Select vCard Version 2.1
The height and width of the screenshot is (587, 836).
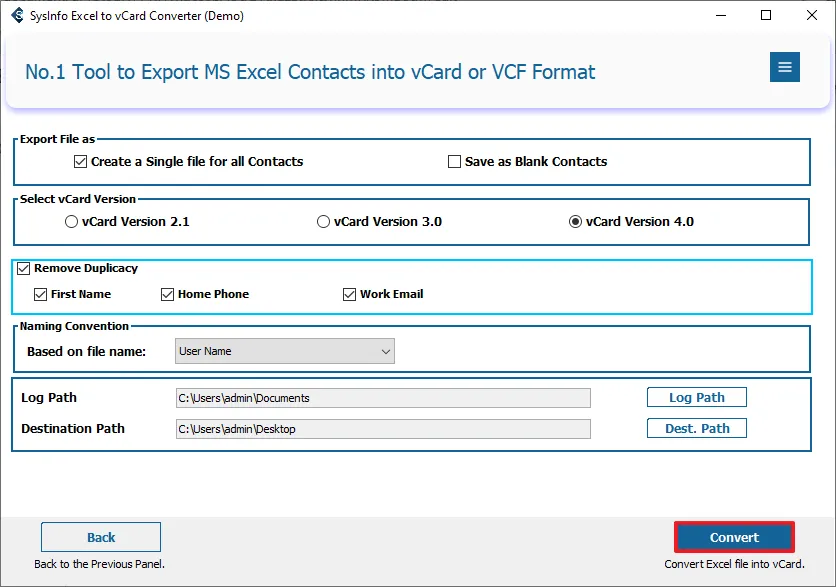click(71, 222)
